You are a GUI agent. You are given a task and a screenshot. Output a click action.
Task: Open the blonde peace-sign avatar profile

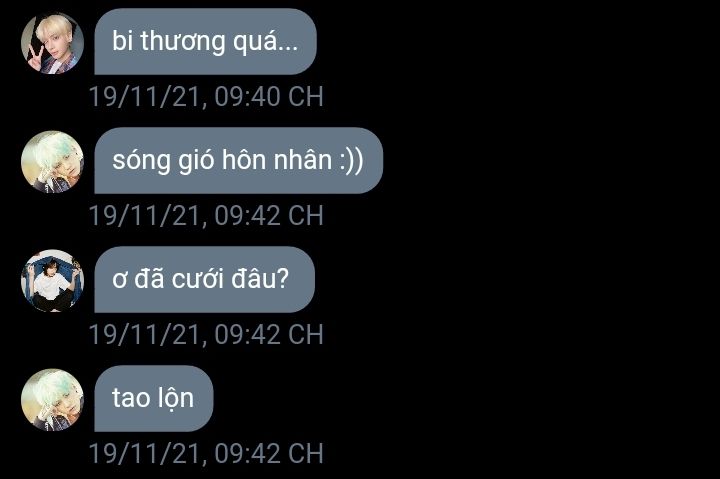[x=52, y=43]
